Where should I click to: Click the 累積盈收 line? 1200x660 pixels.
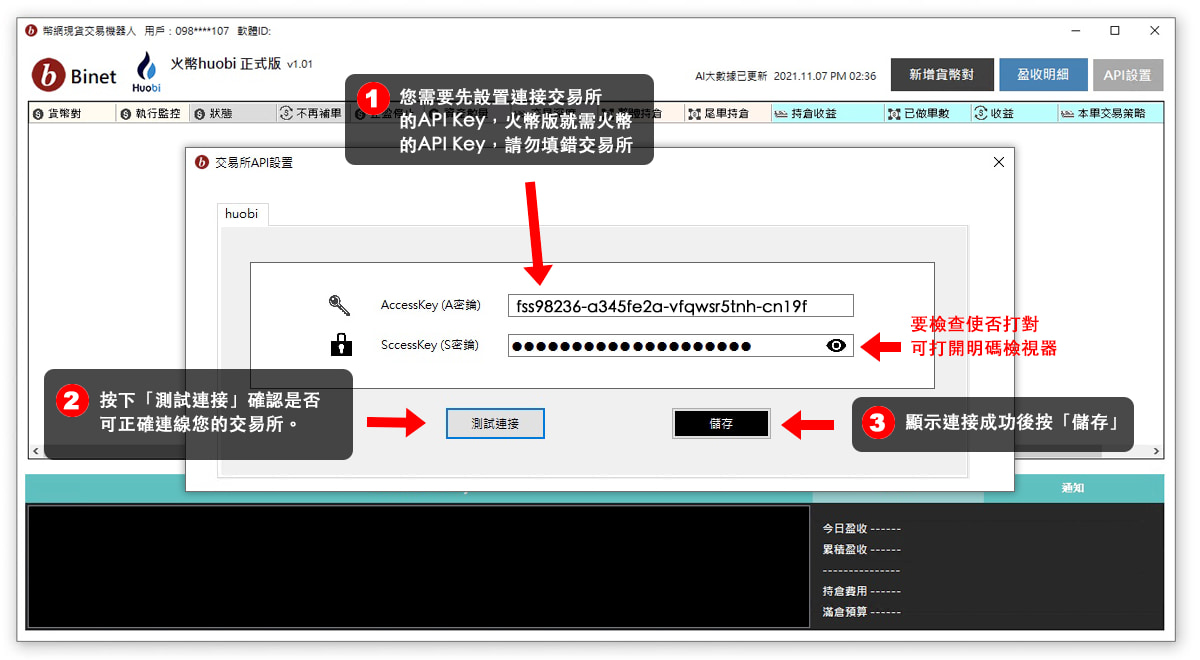click(x=861, y=549)
